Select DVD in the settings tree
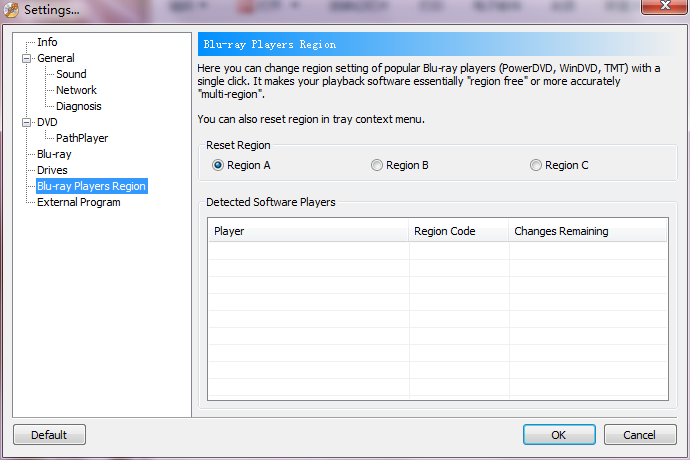Image resolution: width=690 pixels, height=460 pixels. [47, 122]
